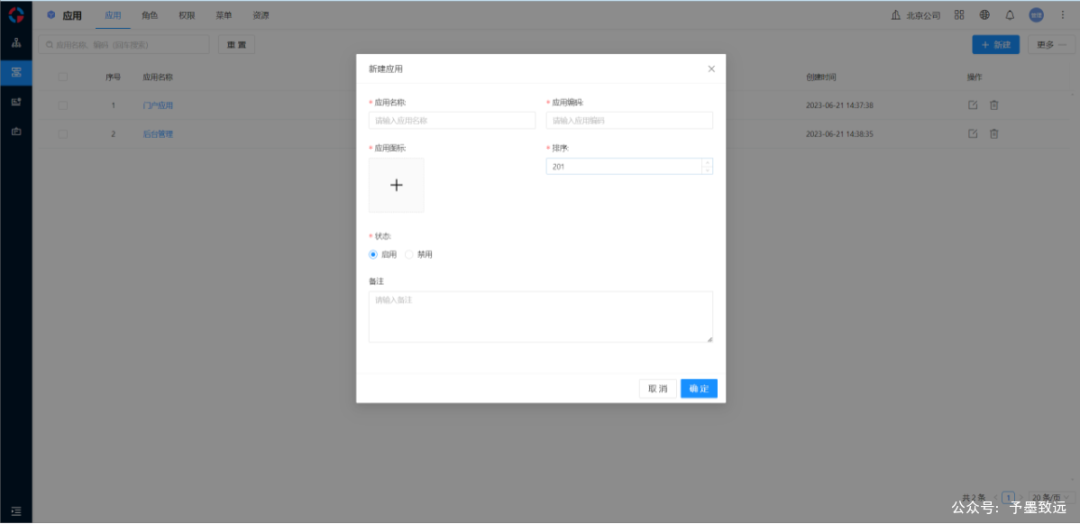Click the 确定 button in dialog
The width and height of the screenshot is (1080, 524).
pos(699,388)
